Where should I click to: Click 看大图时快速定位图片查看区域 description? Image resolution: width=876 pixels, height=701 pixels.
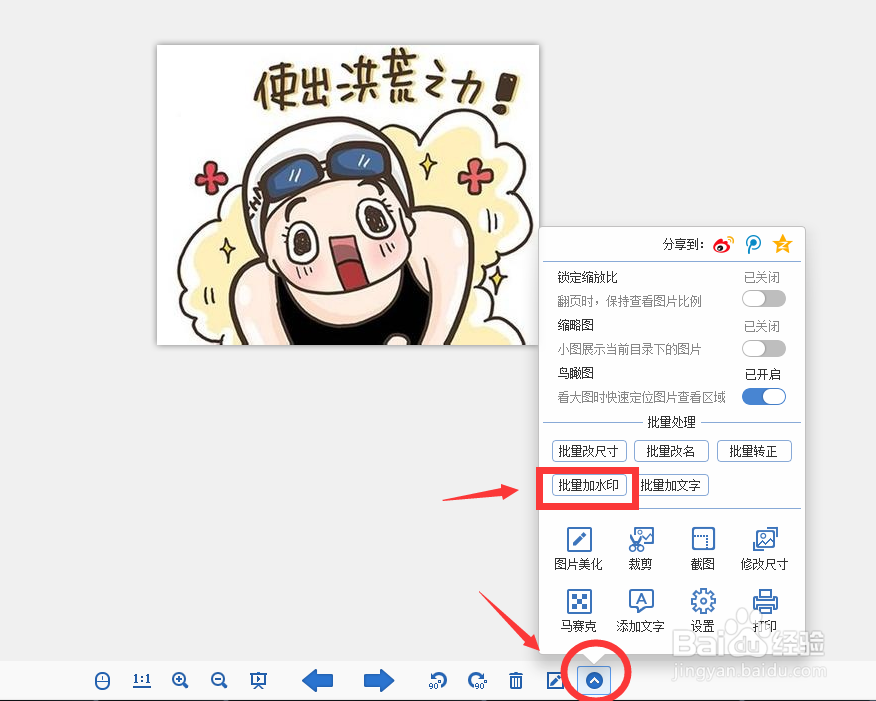(x=641, y=397)
